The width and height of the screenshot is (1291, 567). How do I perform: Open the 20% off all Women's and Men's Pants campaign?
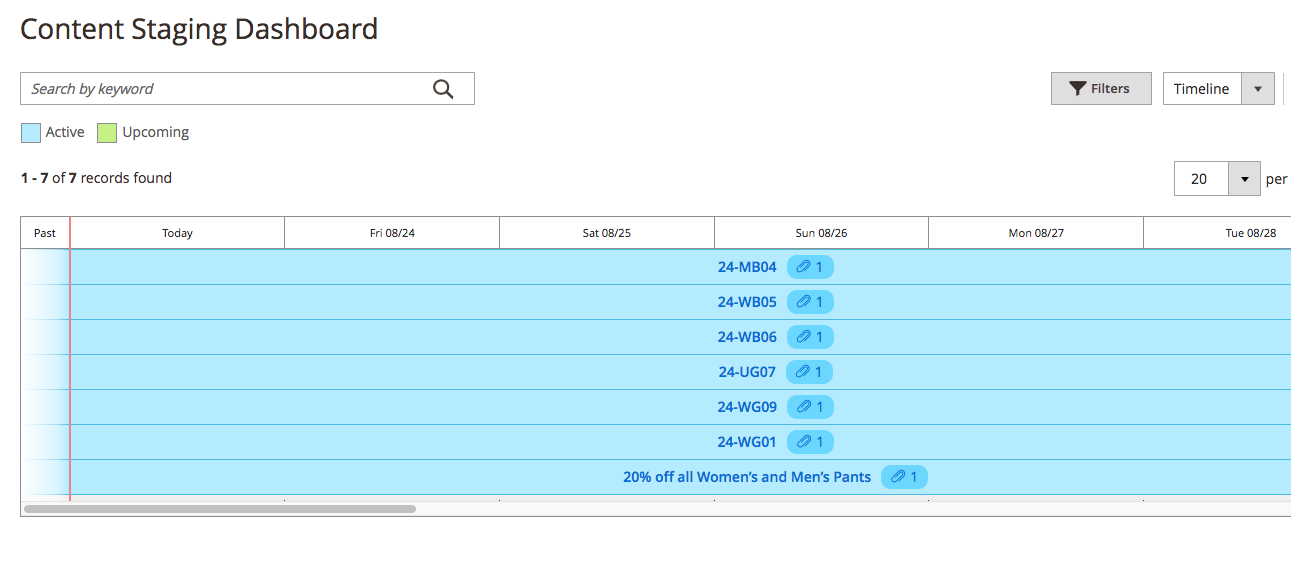pyautogui.click(x=747, y=477)
